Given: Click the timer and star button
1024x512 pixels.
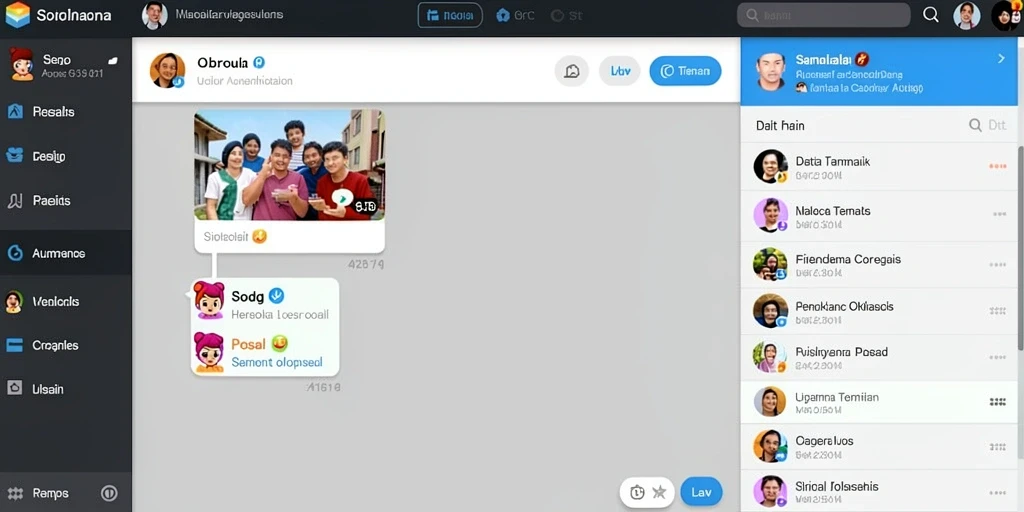Looking at the screenshot, I should [x=647, y=492].
